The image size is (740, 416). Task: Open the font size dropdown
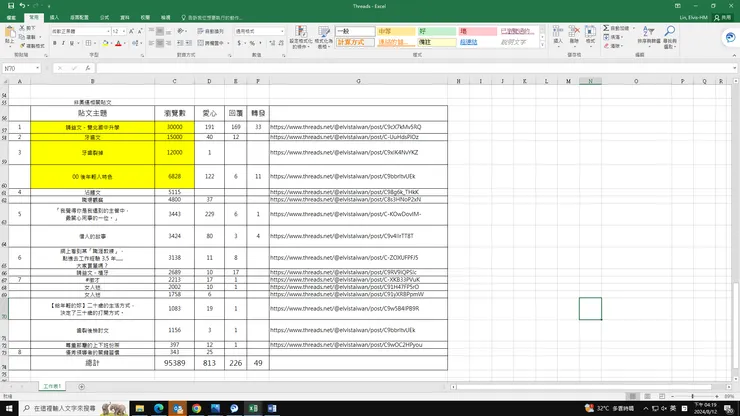[x=124, y=31]
